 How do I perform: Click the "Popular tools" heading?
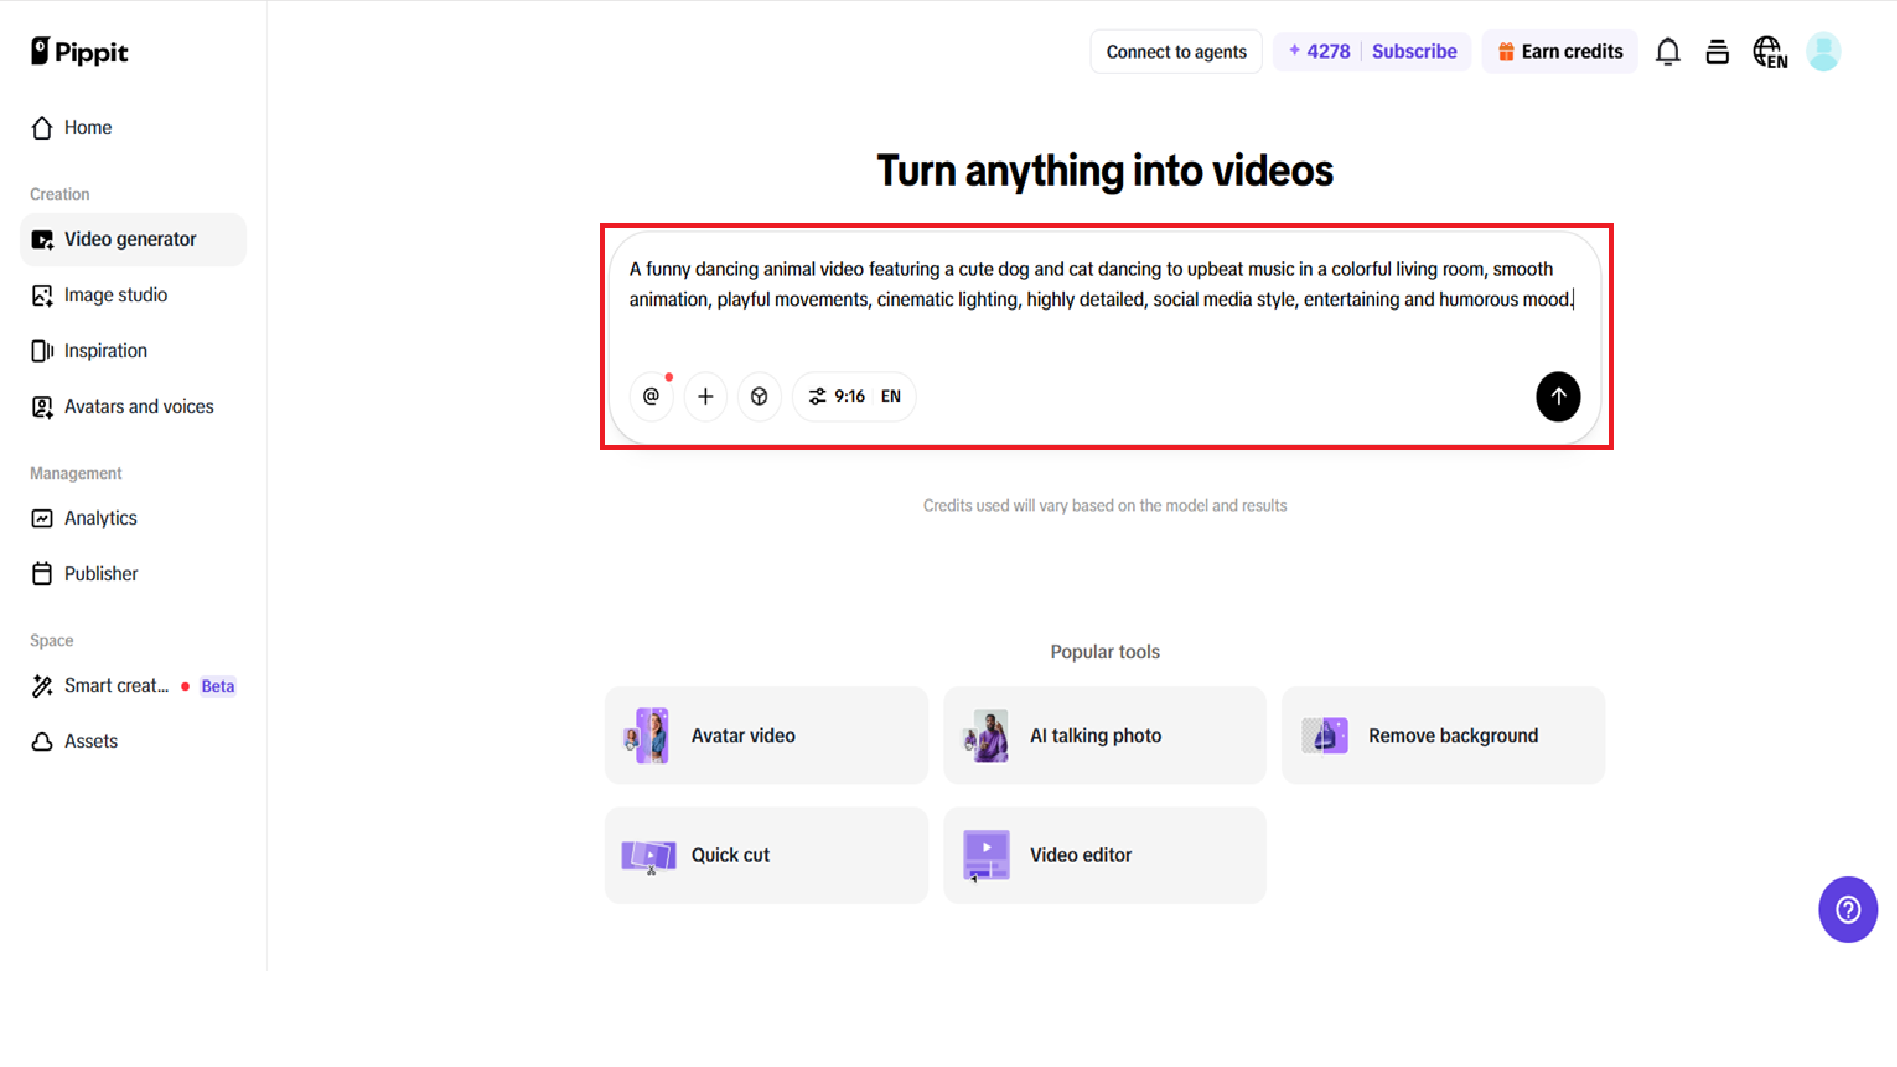[1105, 652]
